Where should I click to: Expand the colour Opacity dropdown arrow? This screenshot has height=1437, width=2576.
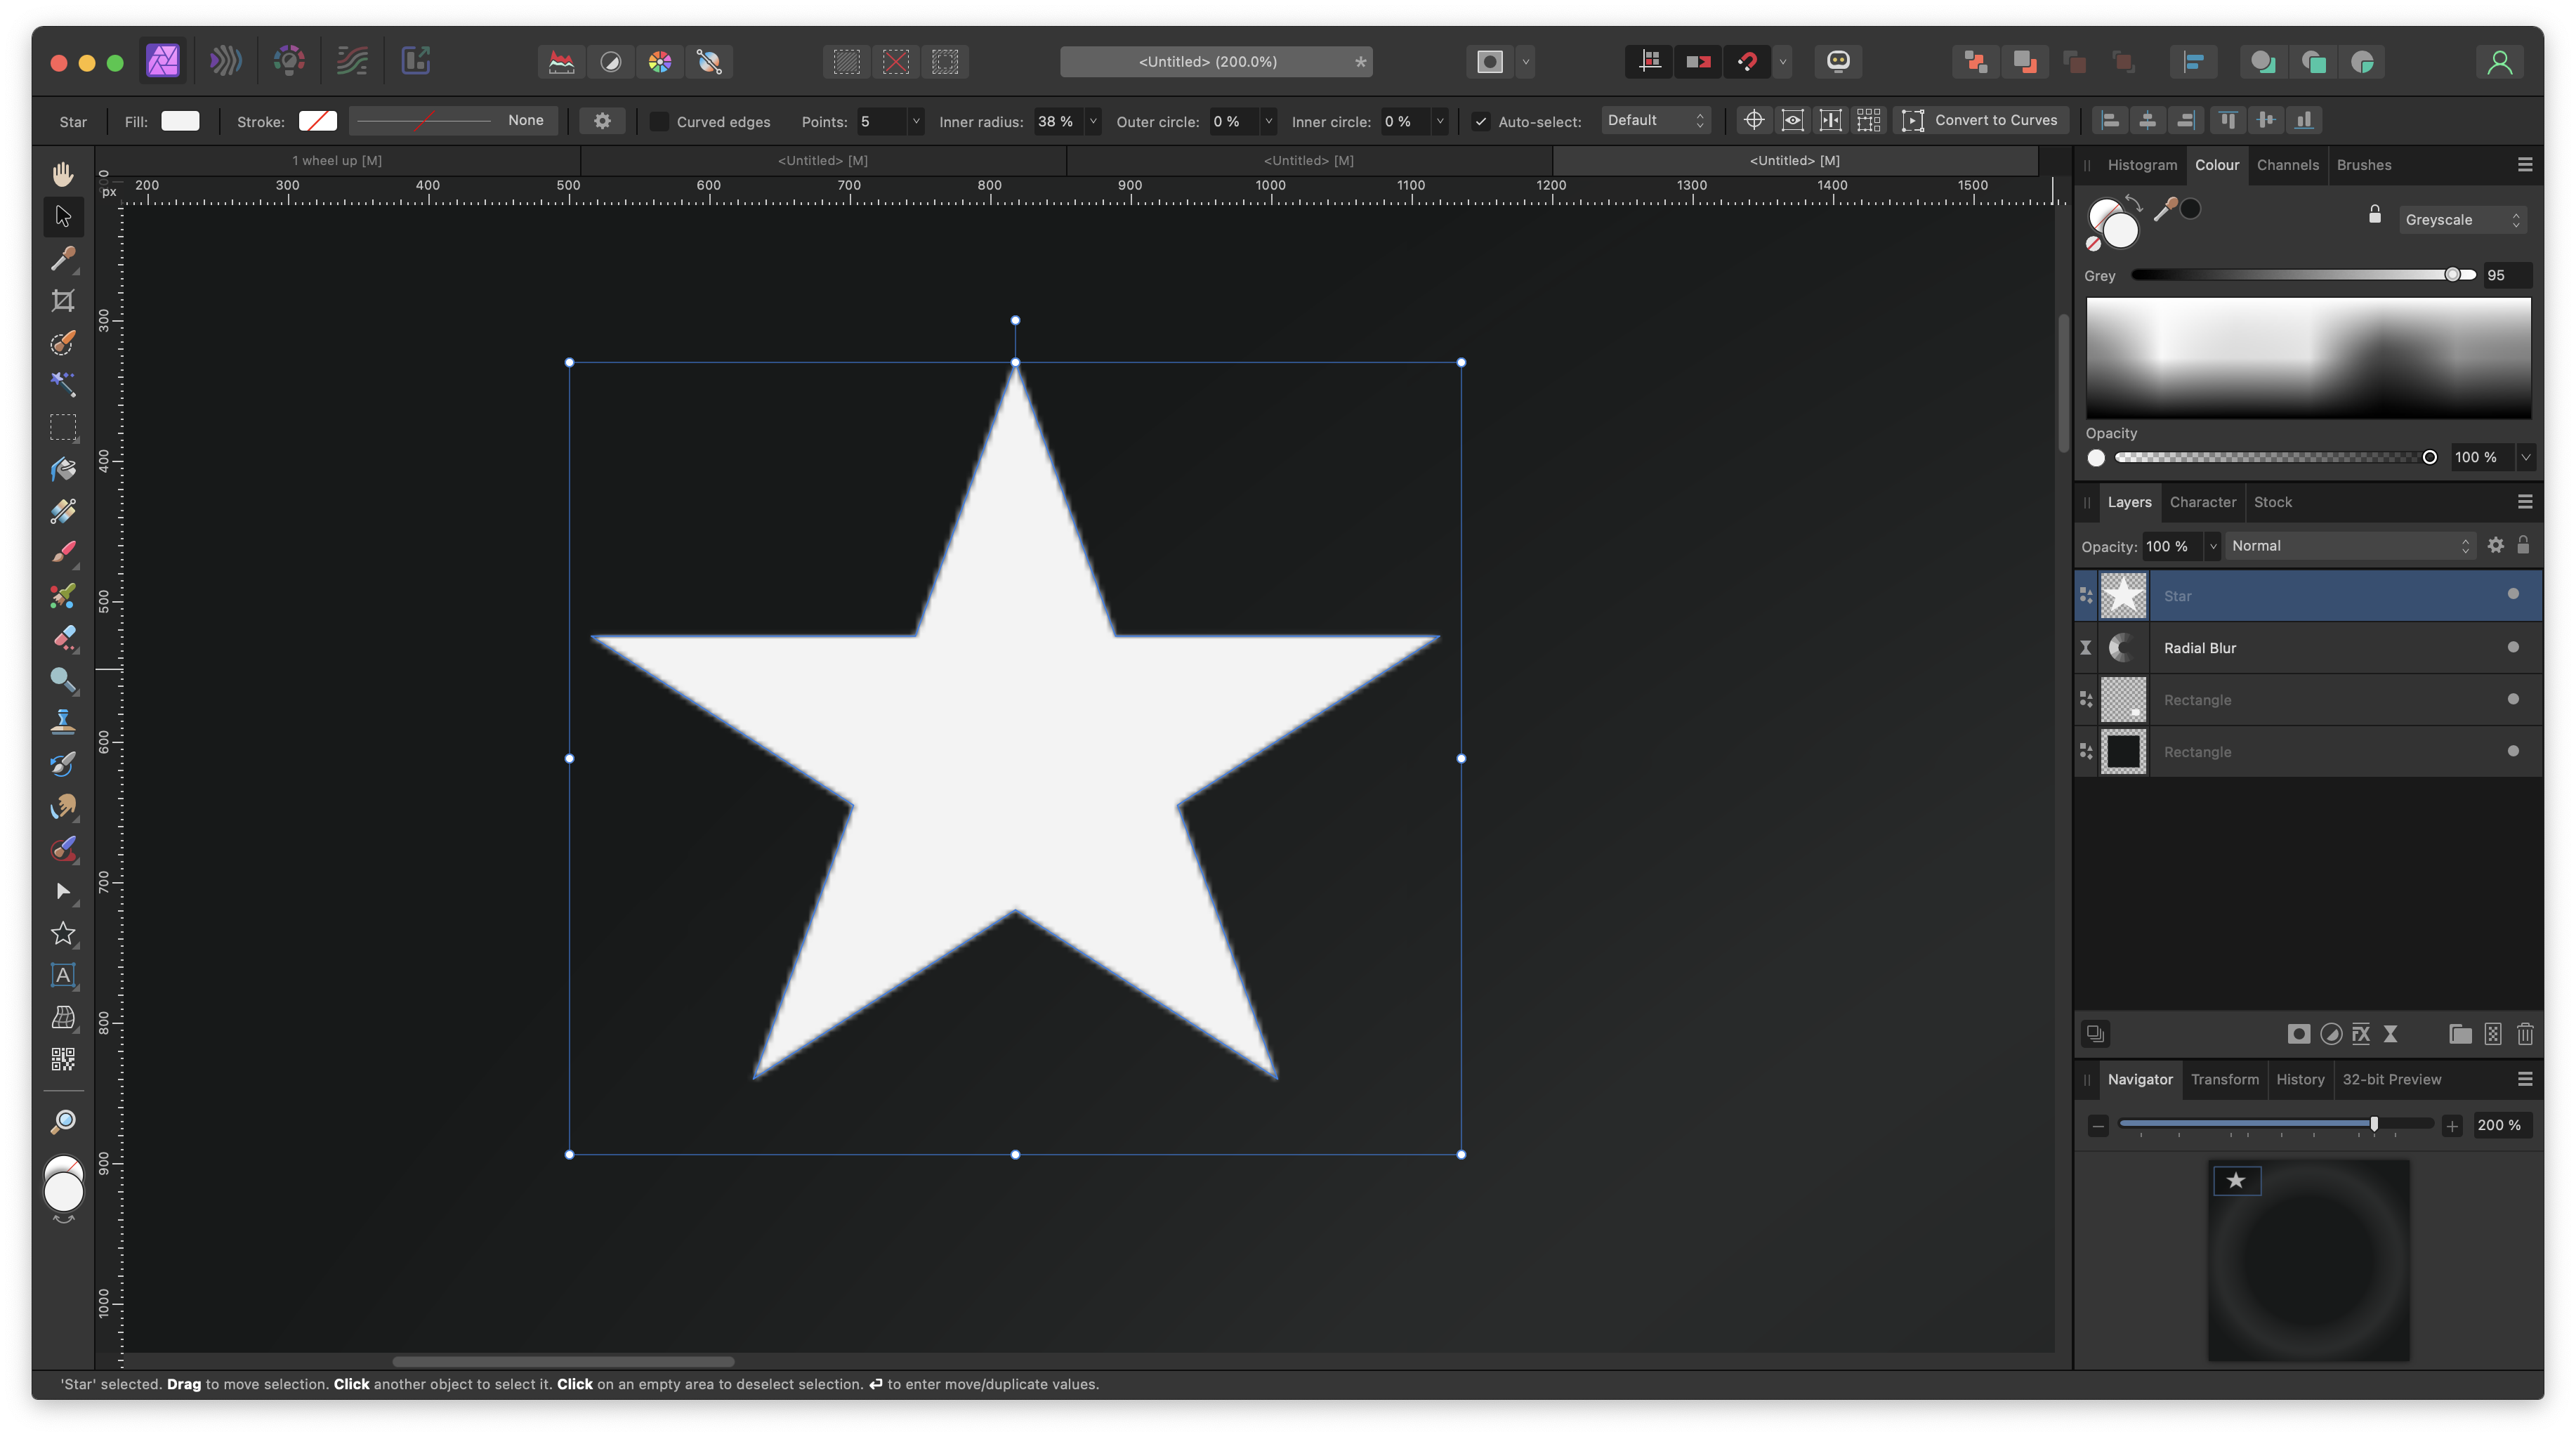tap(2526, 457)
